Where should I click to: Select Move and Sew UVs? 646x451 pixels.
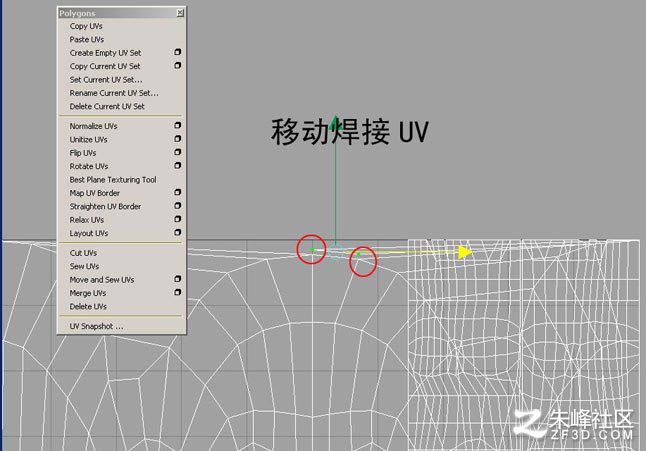click(x=102, y=280)
